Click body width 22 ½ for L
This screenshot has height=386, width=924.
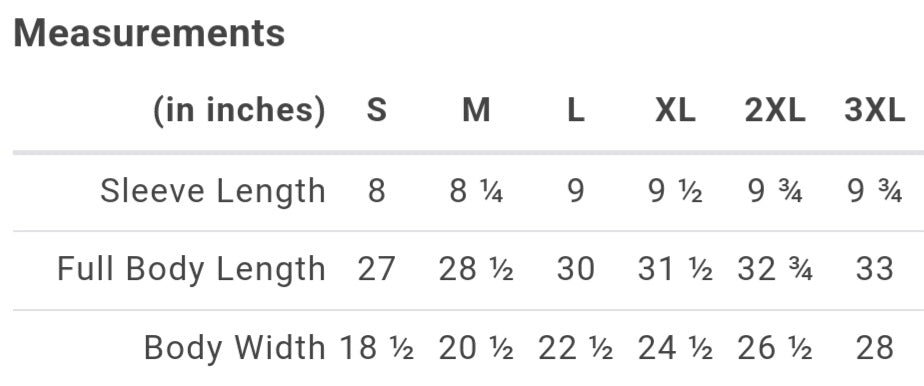click(576, 347)
